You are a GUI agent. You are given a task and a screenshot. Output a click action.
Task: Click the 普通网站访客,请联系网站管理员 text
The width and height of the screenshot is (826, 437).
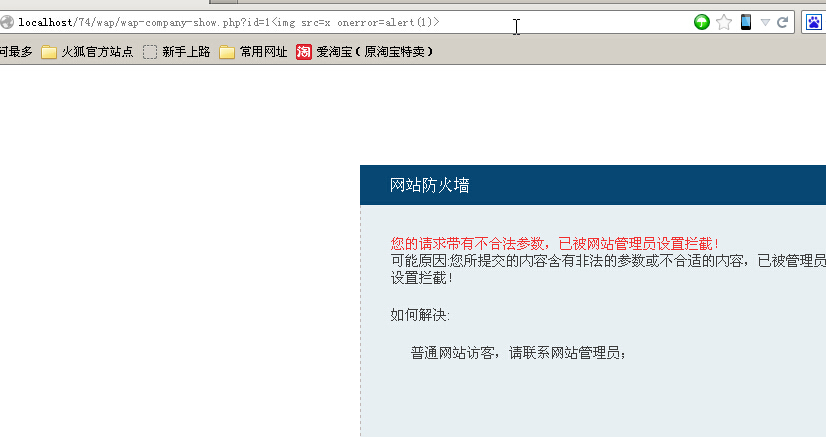[x=518, y=353]
